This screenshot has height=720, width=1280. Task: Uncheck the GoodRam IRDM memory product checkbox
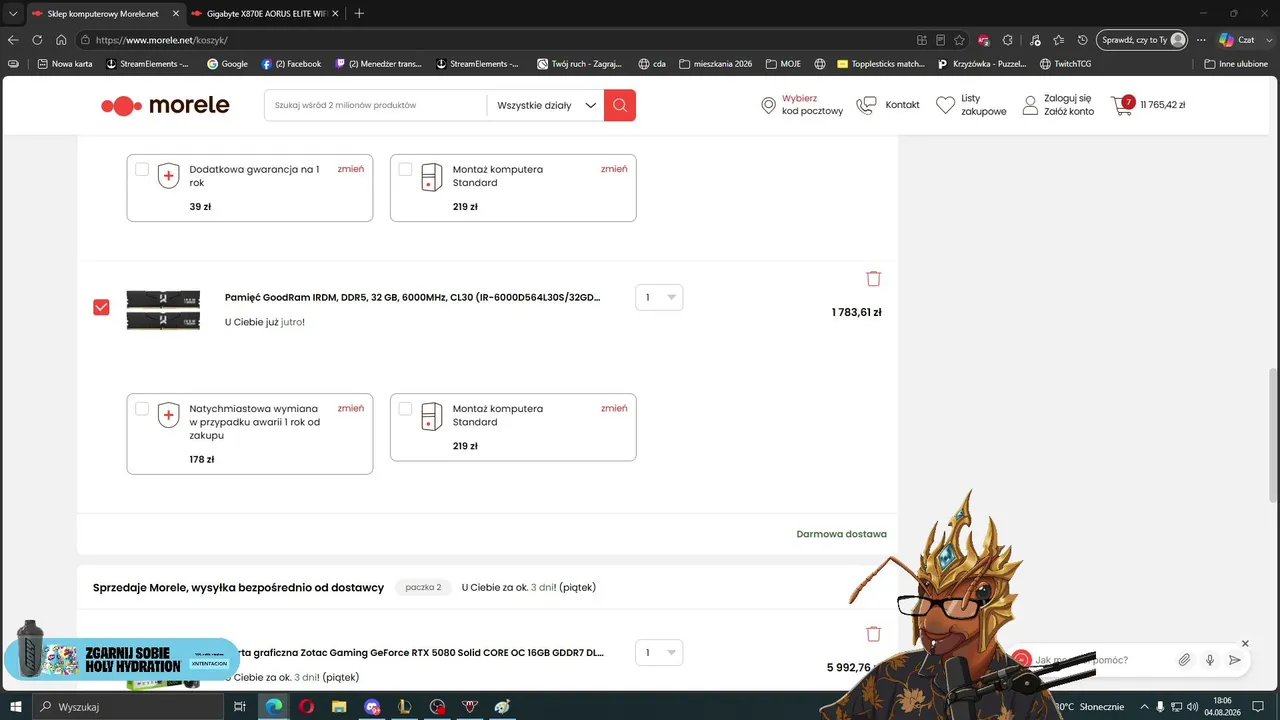coord(101,307)
